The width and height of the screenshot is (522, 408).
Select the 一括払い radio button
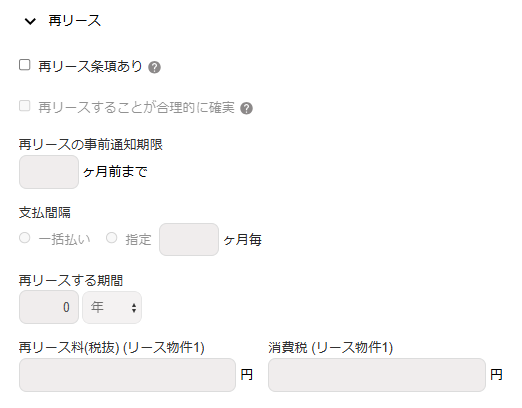25,238
